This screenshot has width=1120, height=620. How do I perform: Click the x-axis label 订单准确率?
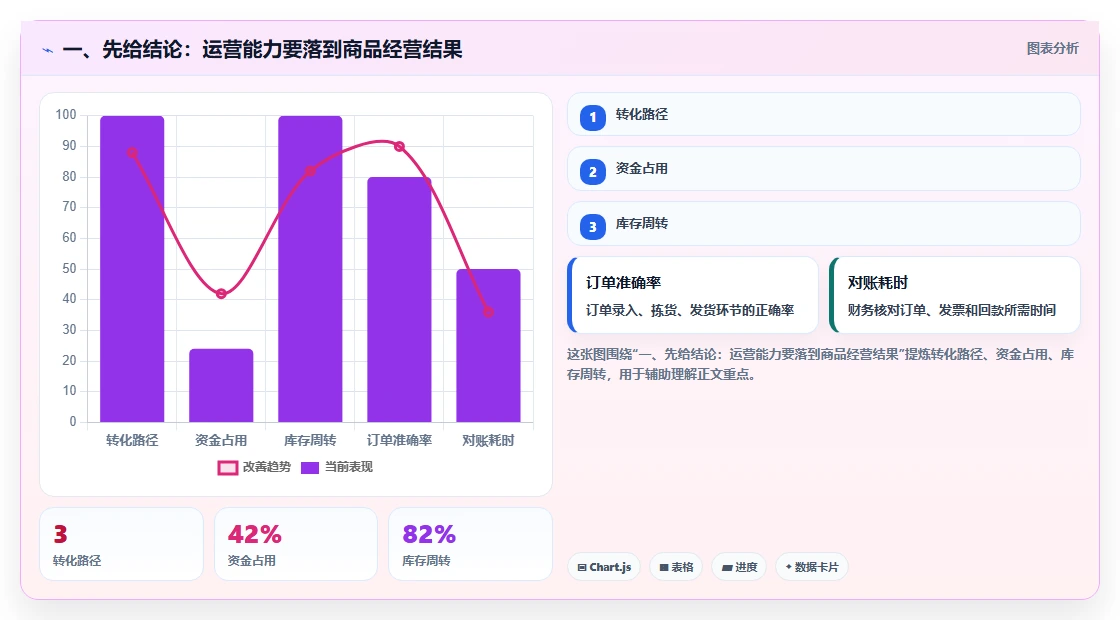pyautogui.click(x=399, y=441)
